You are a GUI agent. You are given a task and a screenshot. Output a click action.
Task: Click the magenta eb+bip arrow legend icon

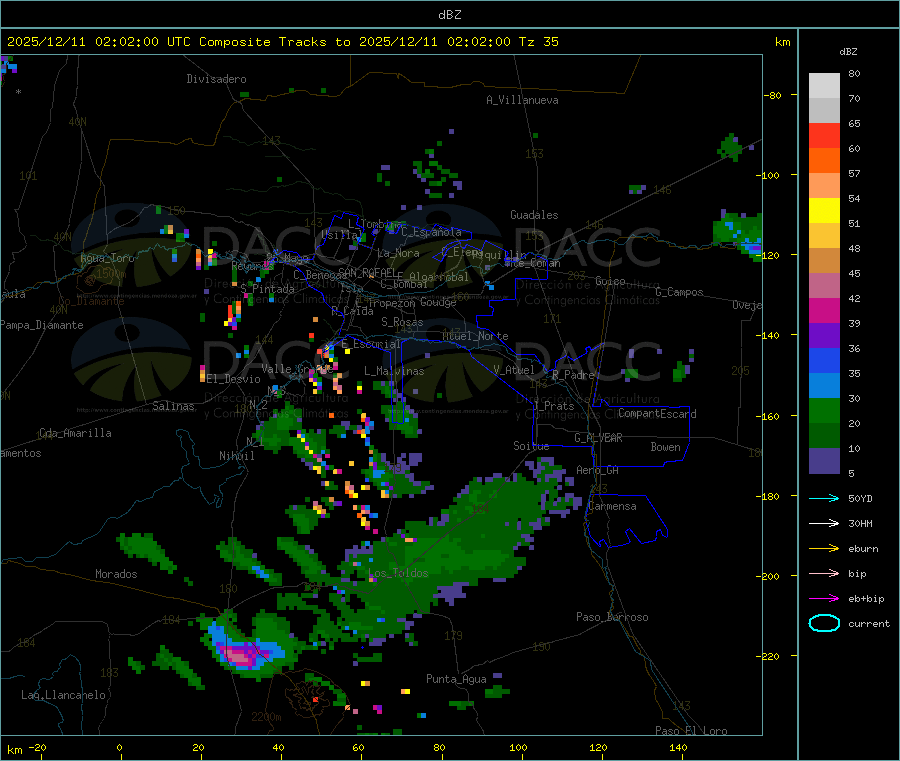(824, 599)
